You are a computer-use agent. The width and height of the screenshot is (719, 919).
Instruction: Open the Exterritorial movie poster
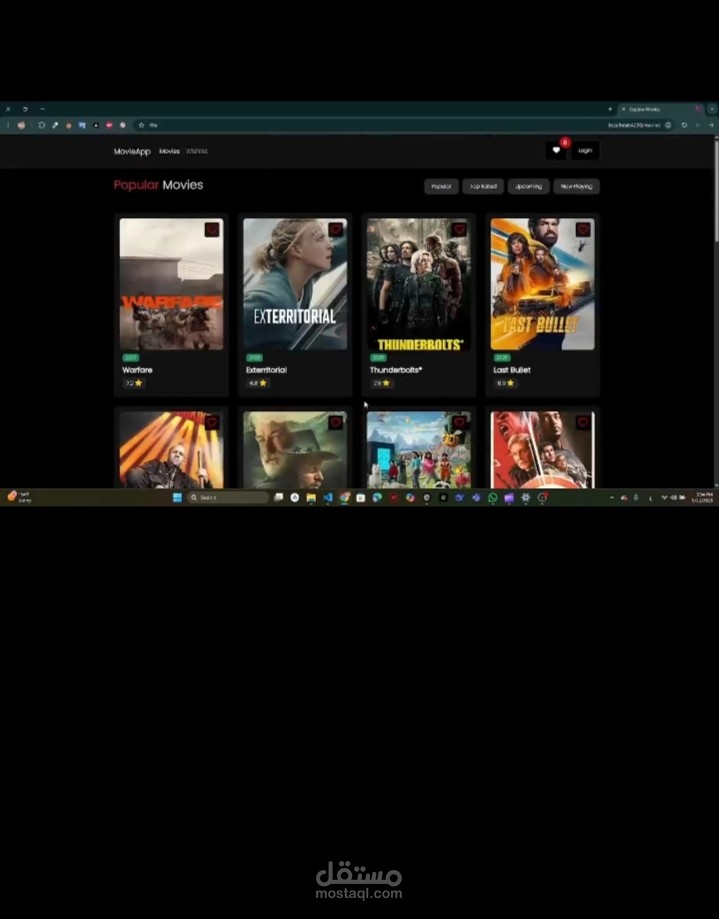tap(295, 284)
